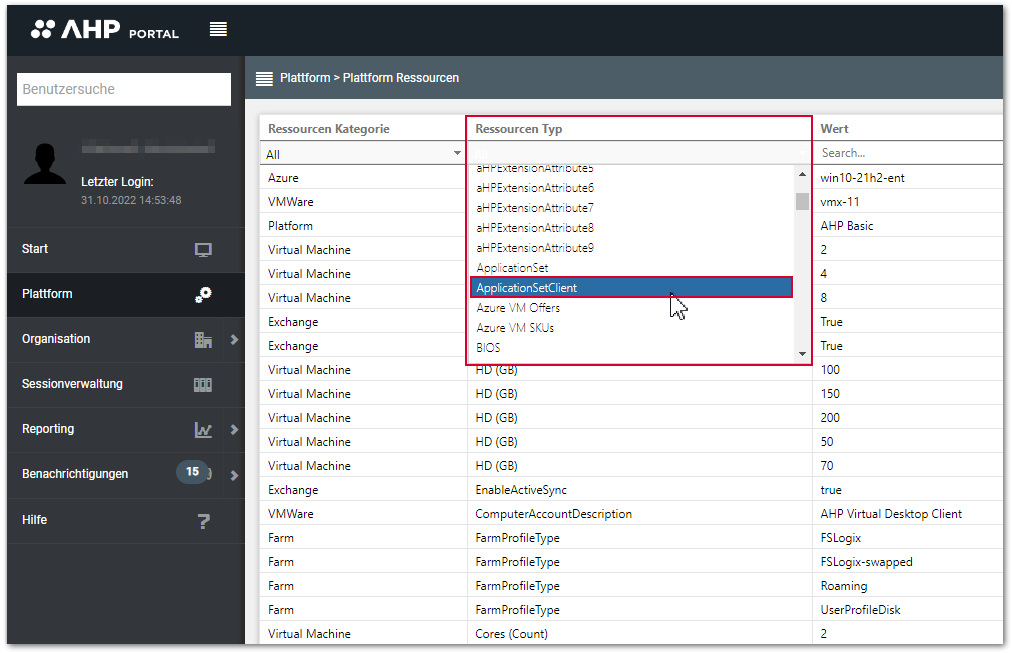Click the Benutzersuche search field
1012x653 pixels.
point(124,89)
